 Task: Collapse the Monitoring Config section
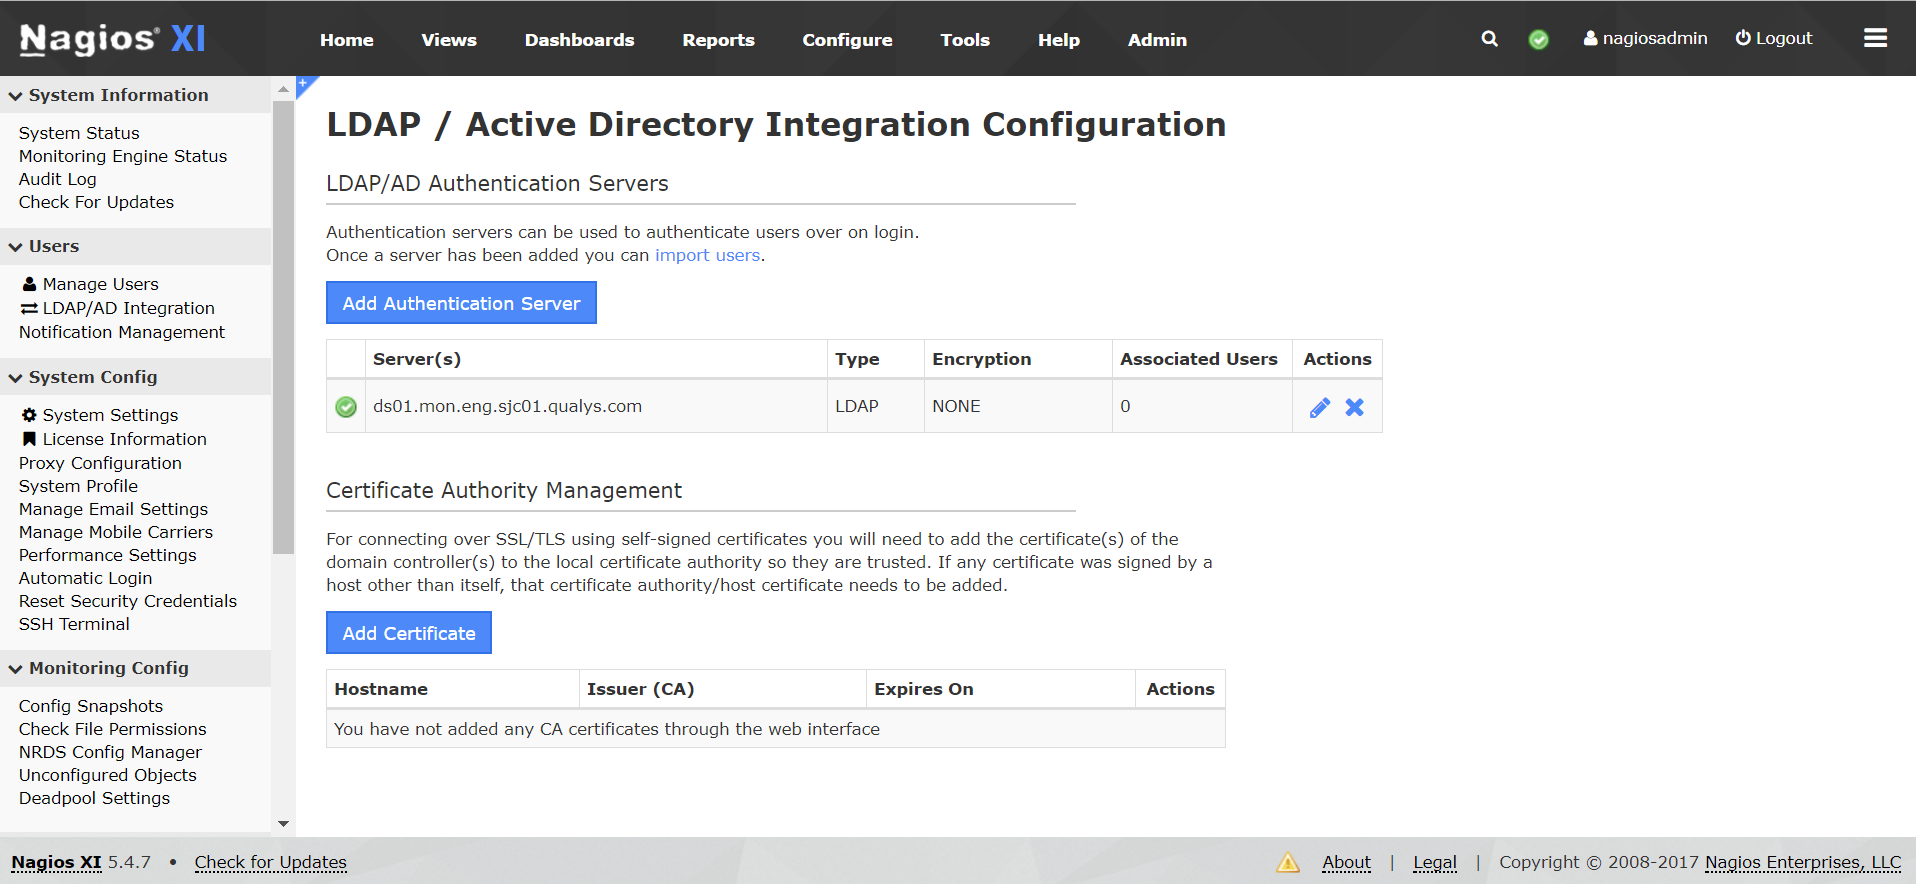16,669
